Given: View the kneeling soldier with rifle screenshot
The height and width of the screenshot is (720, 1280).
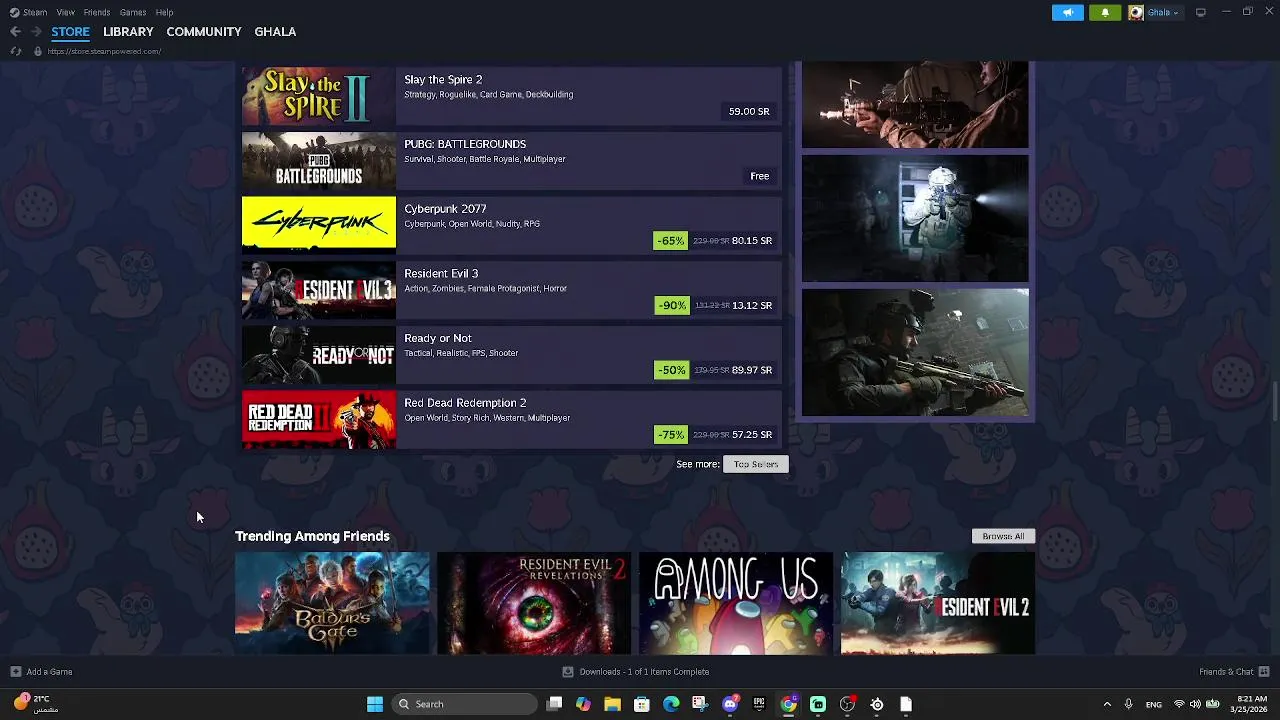Looking at the screenshot, I should pos(915,352).
